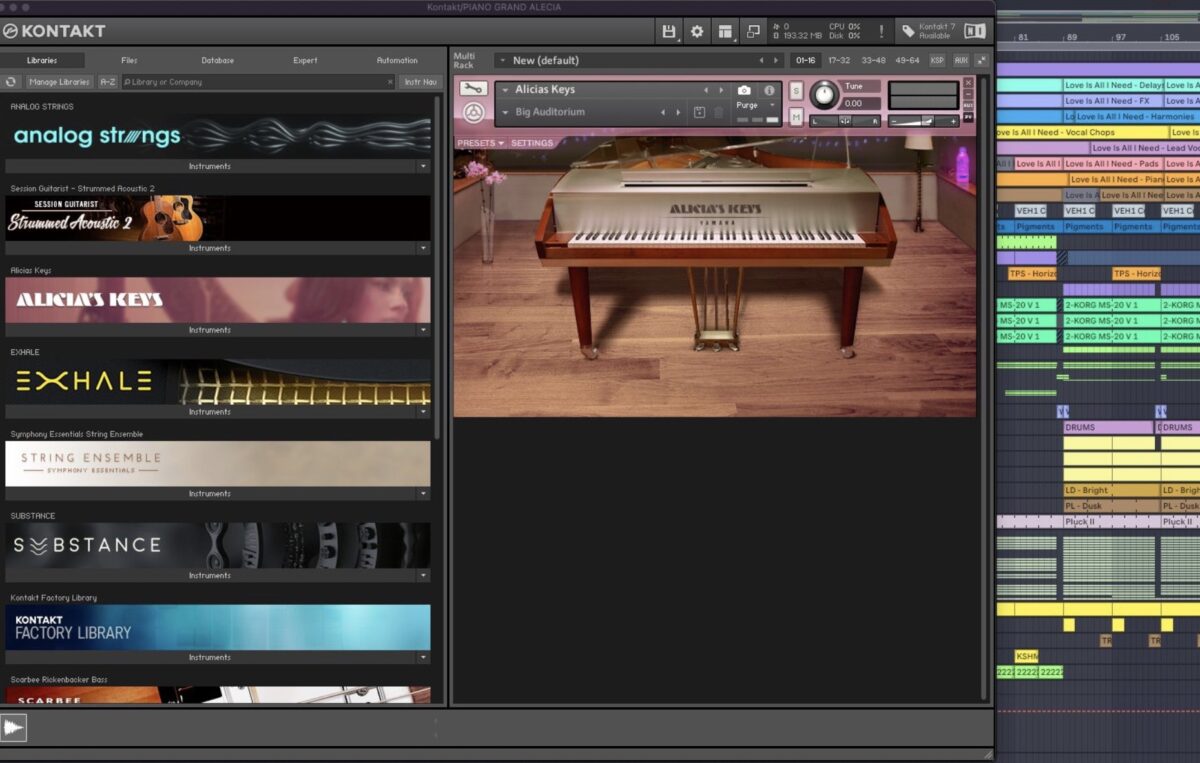Show instrument info icon
The width and height of the screenshot is (1200, 763).
[769, 90]
